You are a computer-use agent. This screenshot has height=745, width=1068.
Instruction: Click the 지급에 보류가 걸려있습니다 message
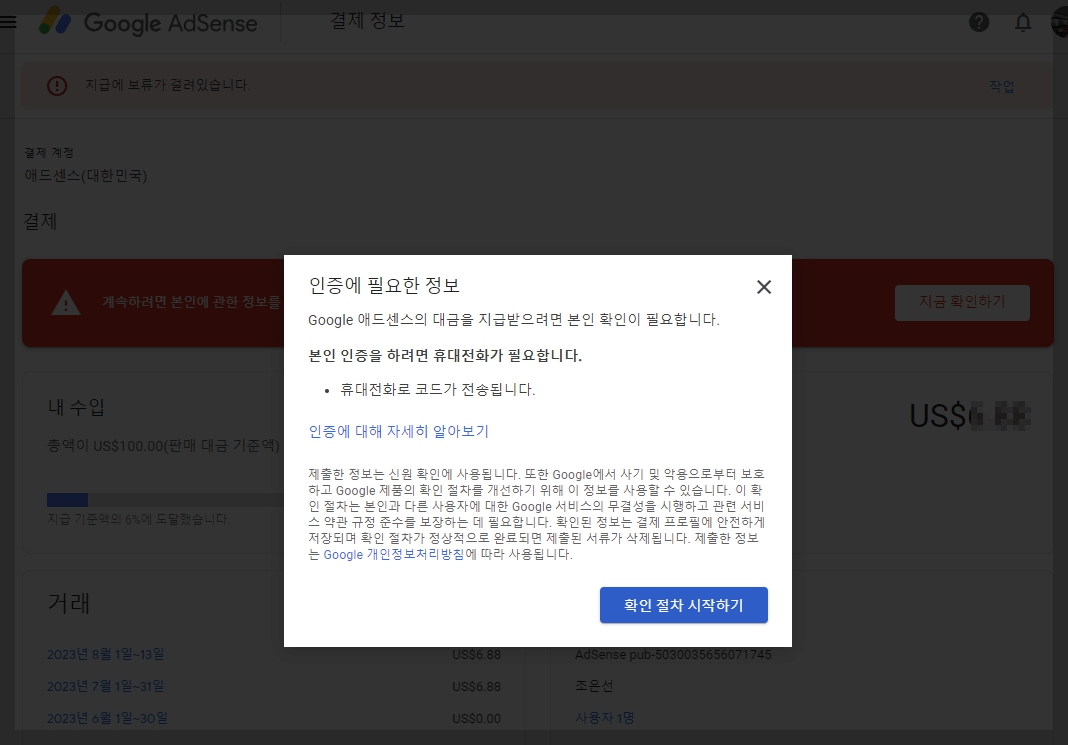pyautogui.click(x=168, y=85)
